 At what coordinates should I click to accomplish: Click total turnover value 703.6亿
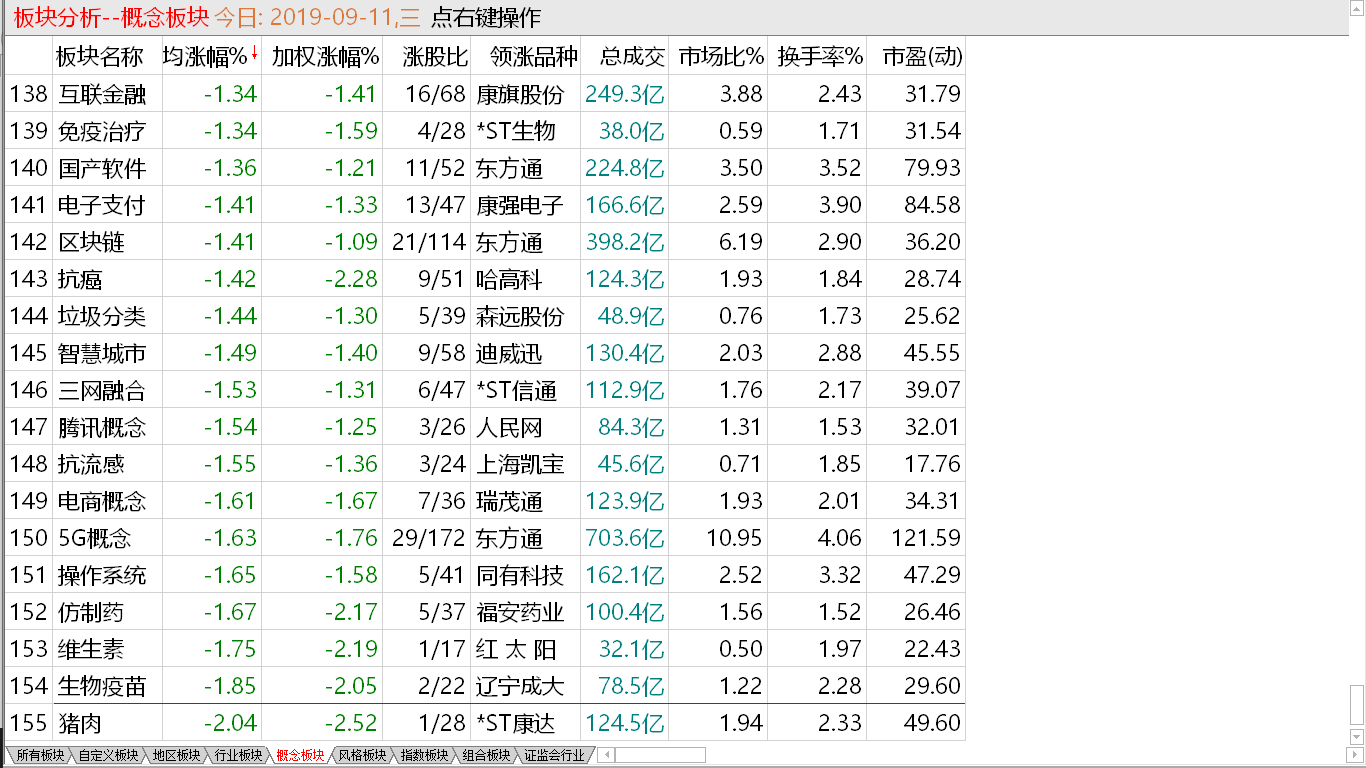[625, 538]
